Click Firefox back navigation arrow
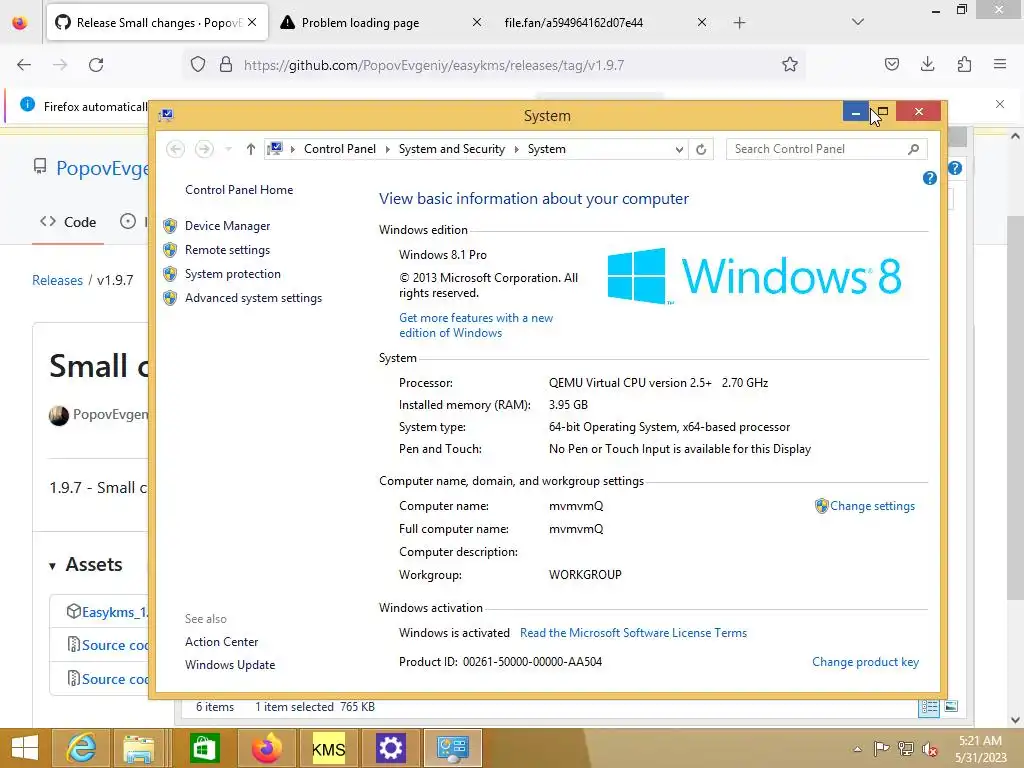The image size is (1024, 768). tap(24, 65)
